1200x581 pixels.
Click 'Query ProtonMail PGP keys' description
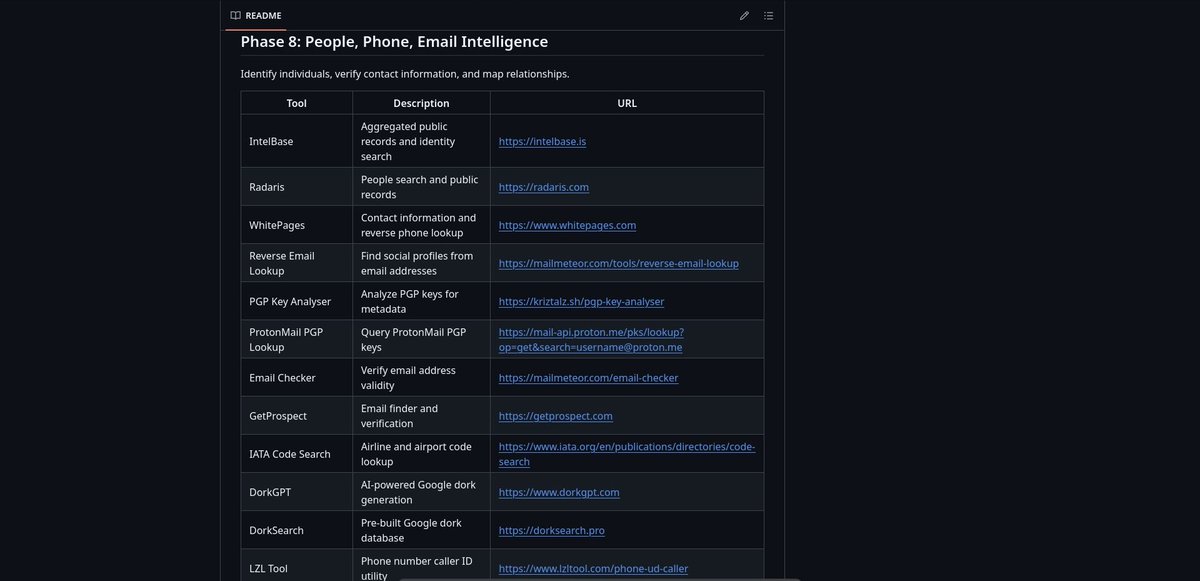[413, 339]
